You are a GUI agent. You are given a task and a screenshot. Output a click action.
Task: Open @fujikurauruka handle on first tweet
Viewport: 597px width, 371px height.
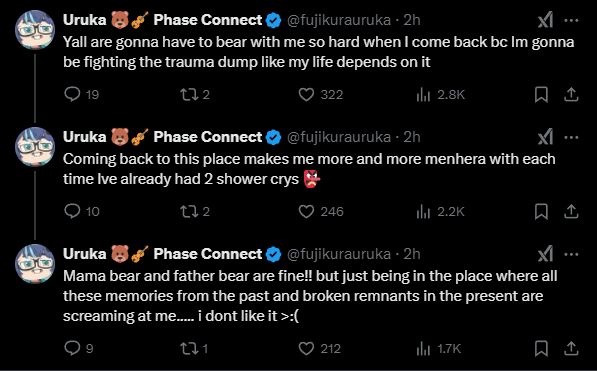tap(338, 20)
